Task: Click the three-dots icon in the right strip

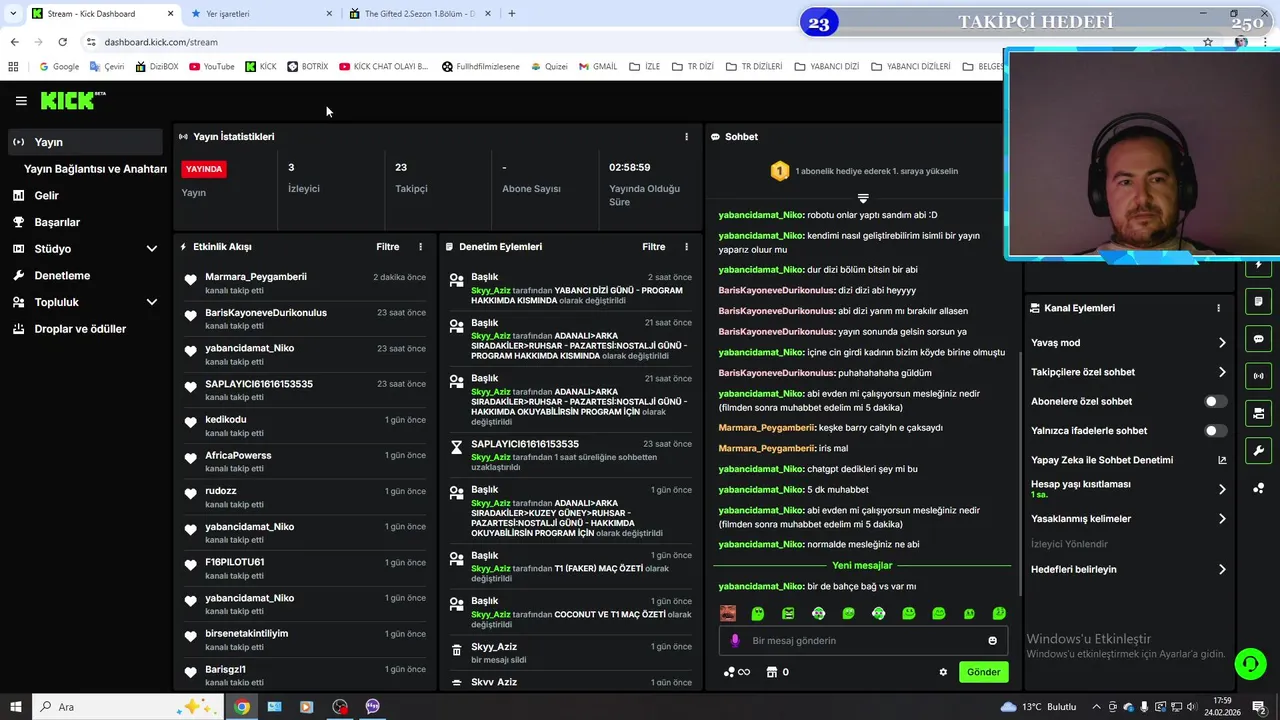Action: (1258, 488)
